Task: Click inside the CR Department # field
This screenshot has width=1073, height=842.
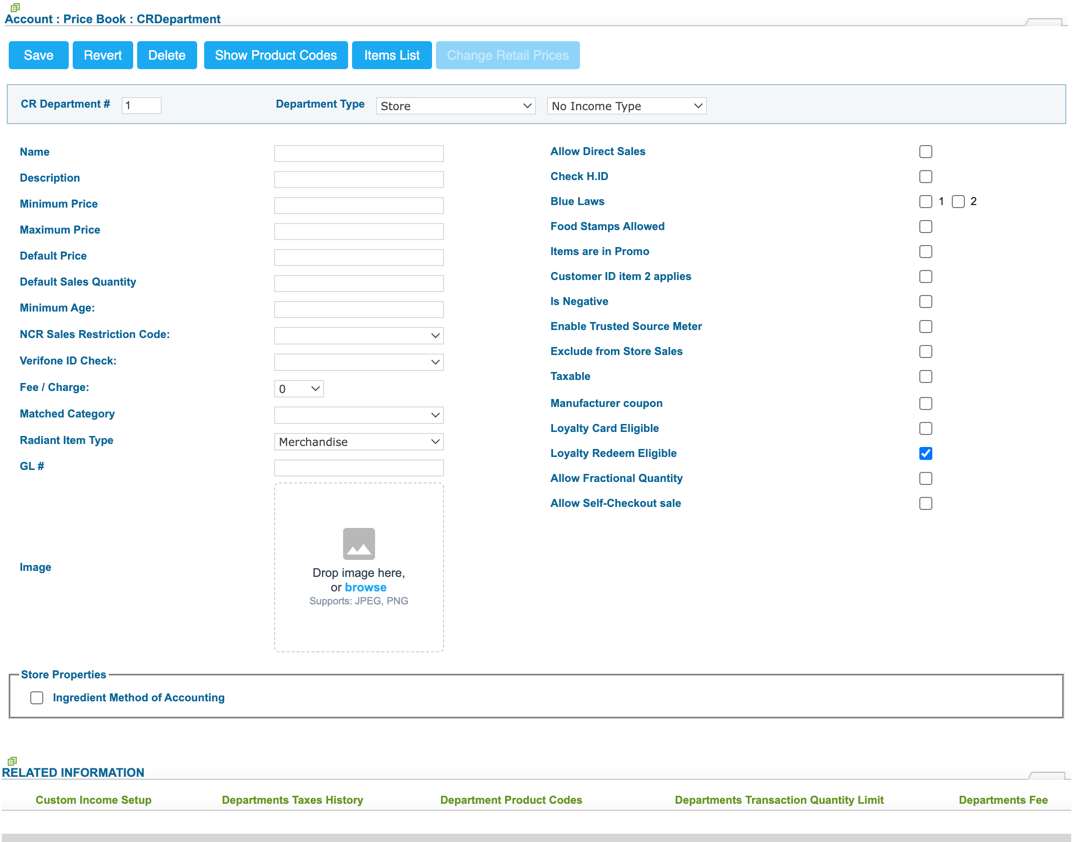Action: click(x=140, y=105)
